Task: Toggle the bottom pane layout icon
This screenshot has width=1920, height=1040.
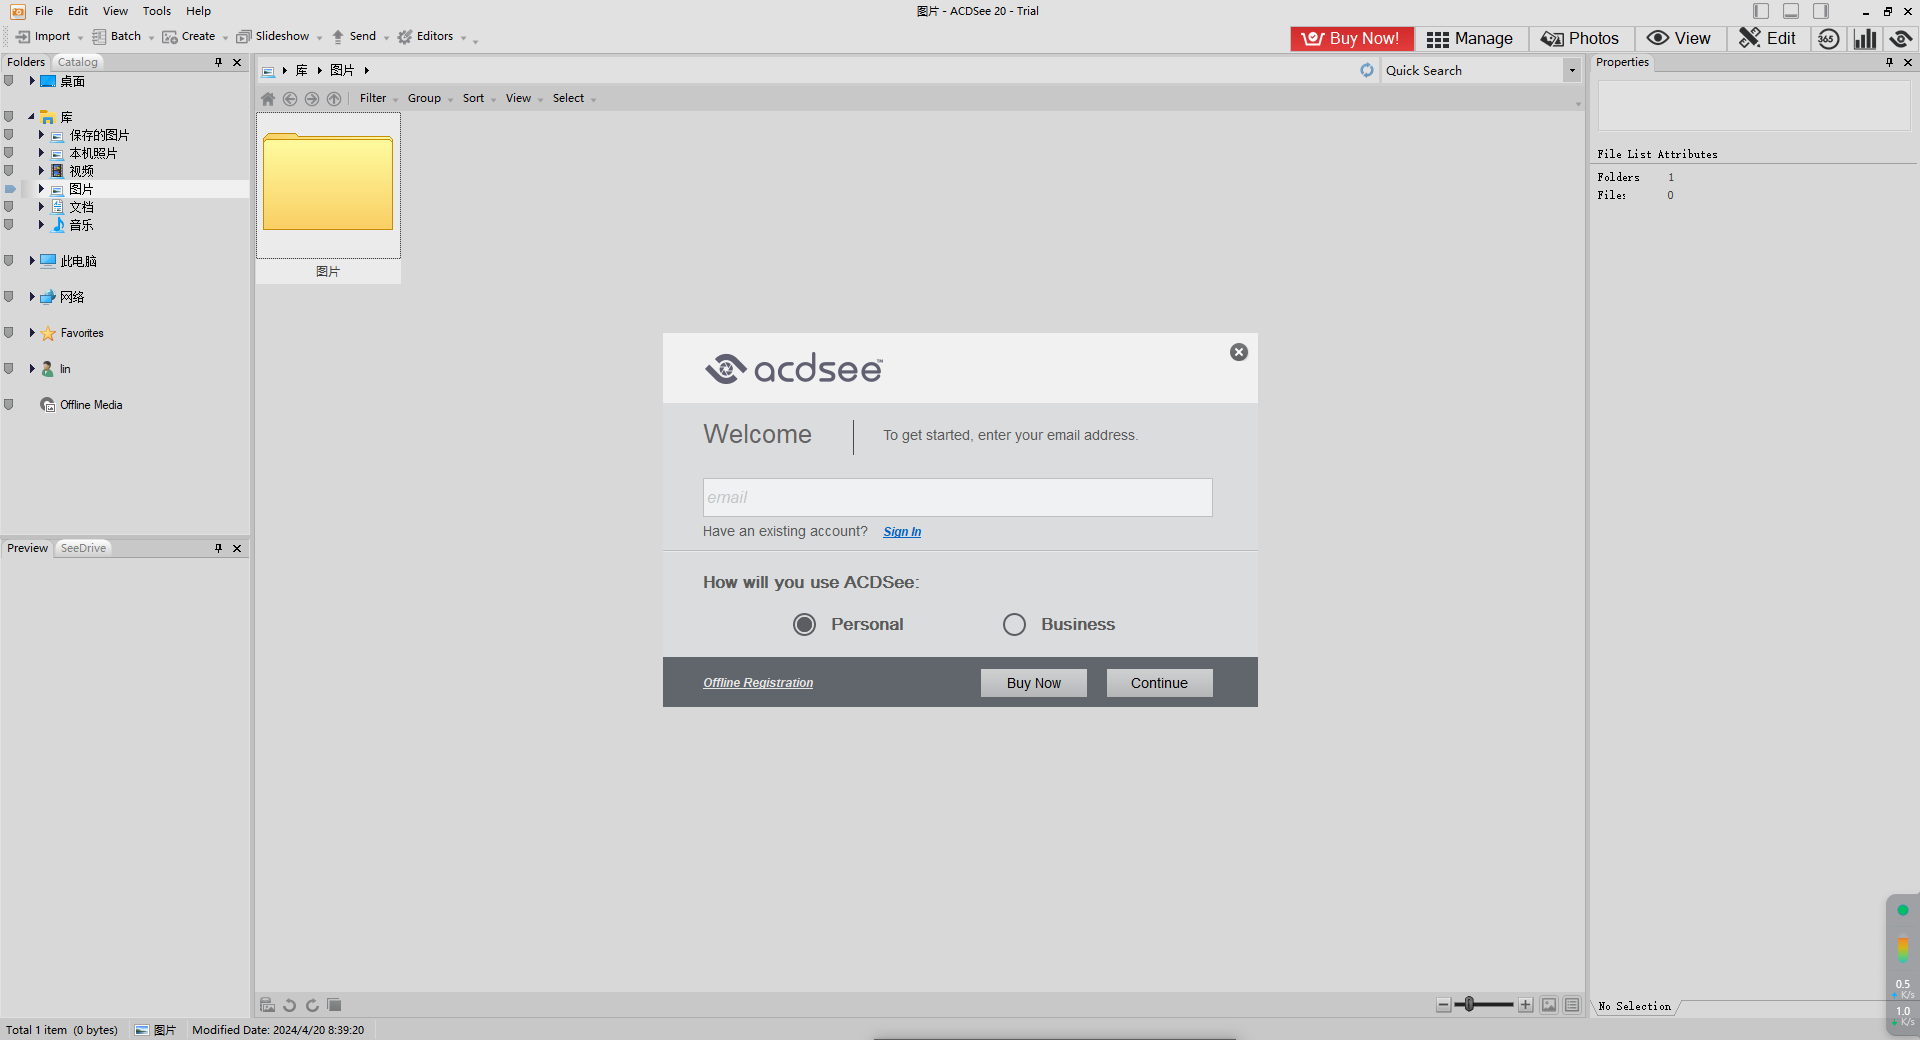Action: [1791, 11]
